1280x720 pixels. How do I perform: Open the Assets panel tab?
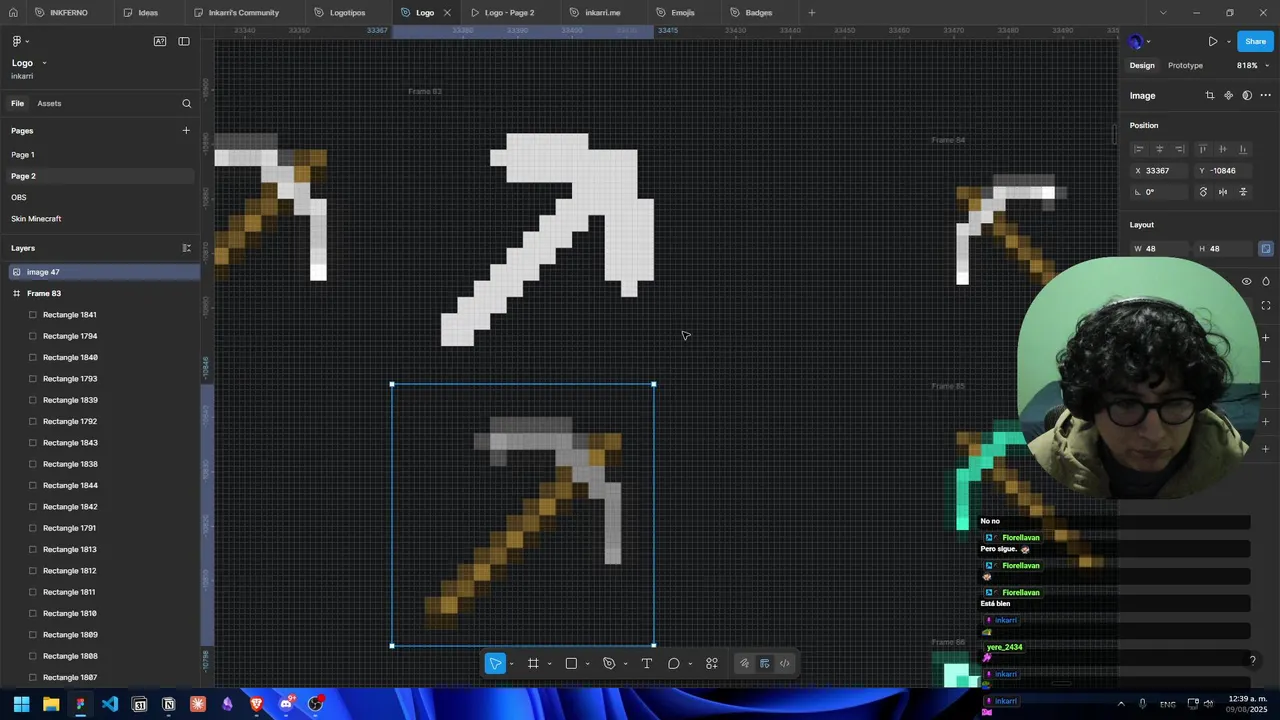pyautogui.click(x=49, y=104)
